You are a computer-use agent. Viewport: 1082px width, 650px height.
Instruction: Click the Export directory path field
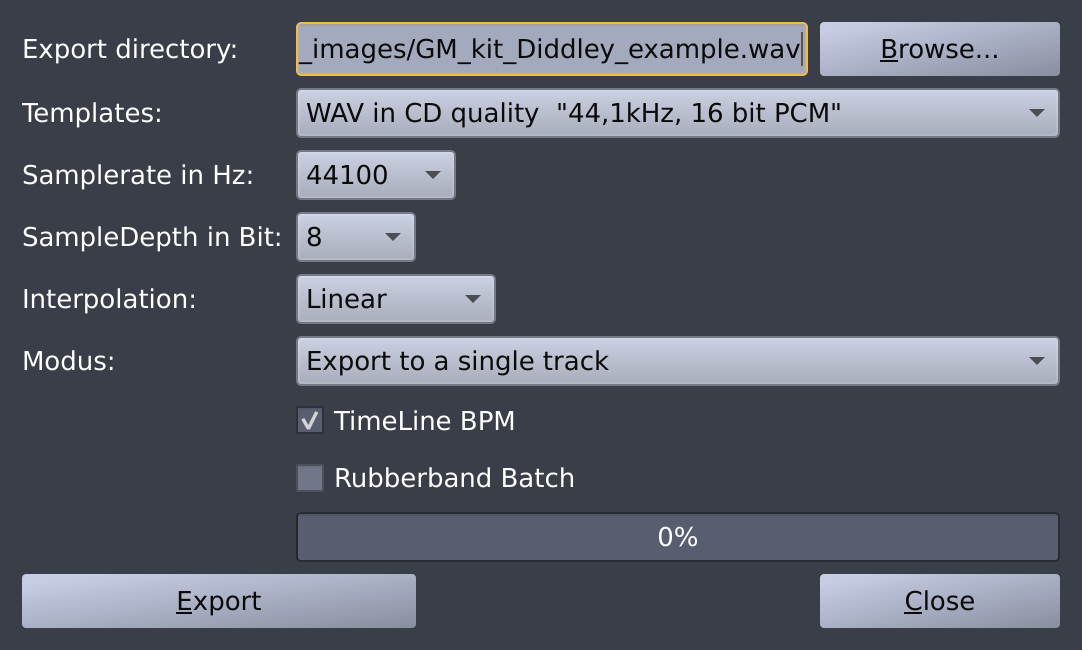pos(551,50)
